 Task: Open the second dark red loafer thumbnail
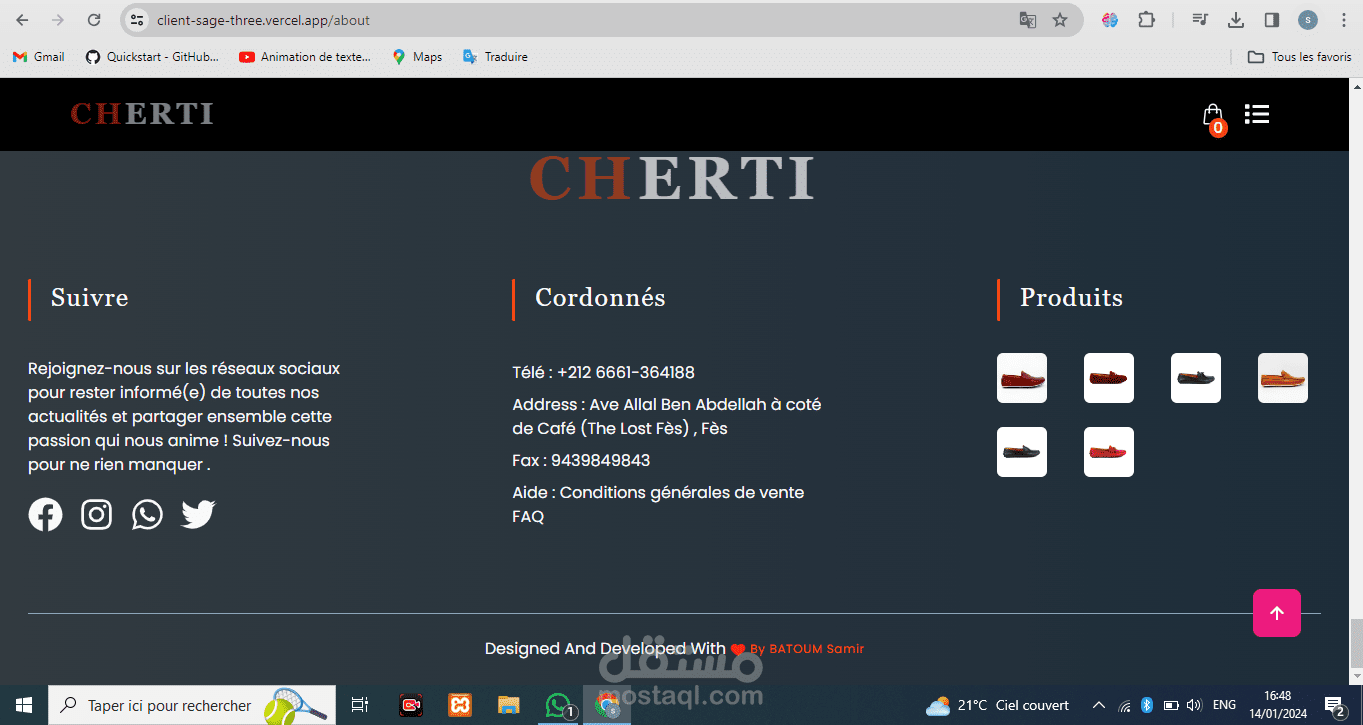point(1109,378)
